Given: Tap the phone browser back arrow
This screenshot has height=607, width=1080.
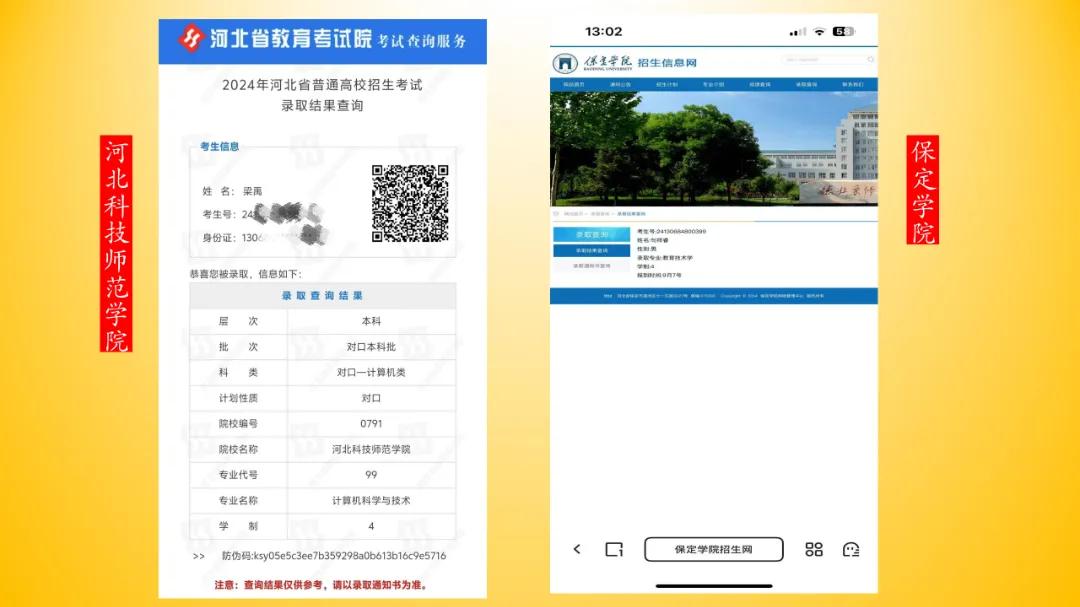Looking at the screenshot, I should click(577, 549).
